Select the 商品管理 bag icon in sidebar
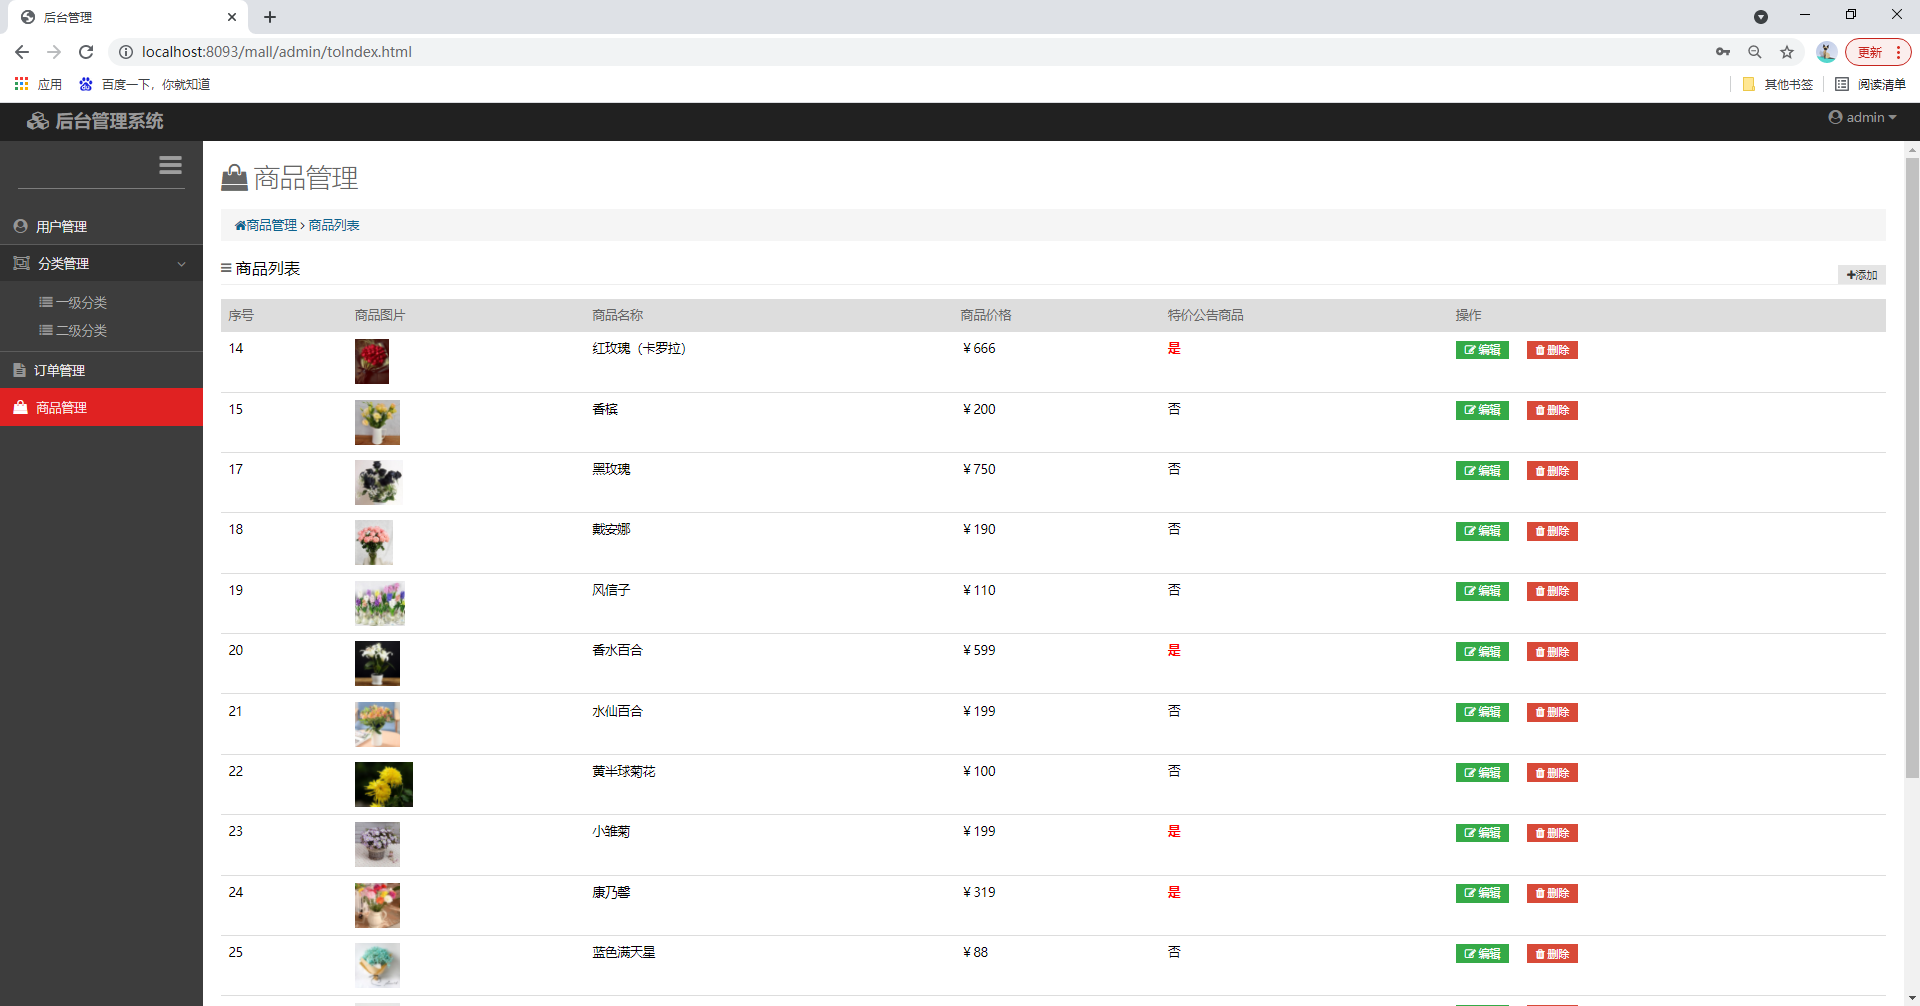The height and width of the screenshot is (1006, 1920). pyautogui.click(x=19, y=407)
